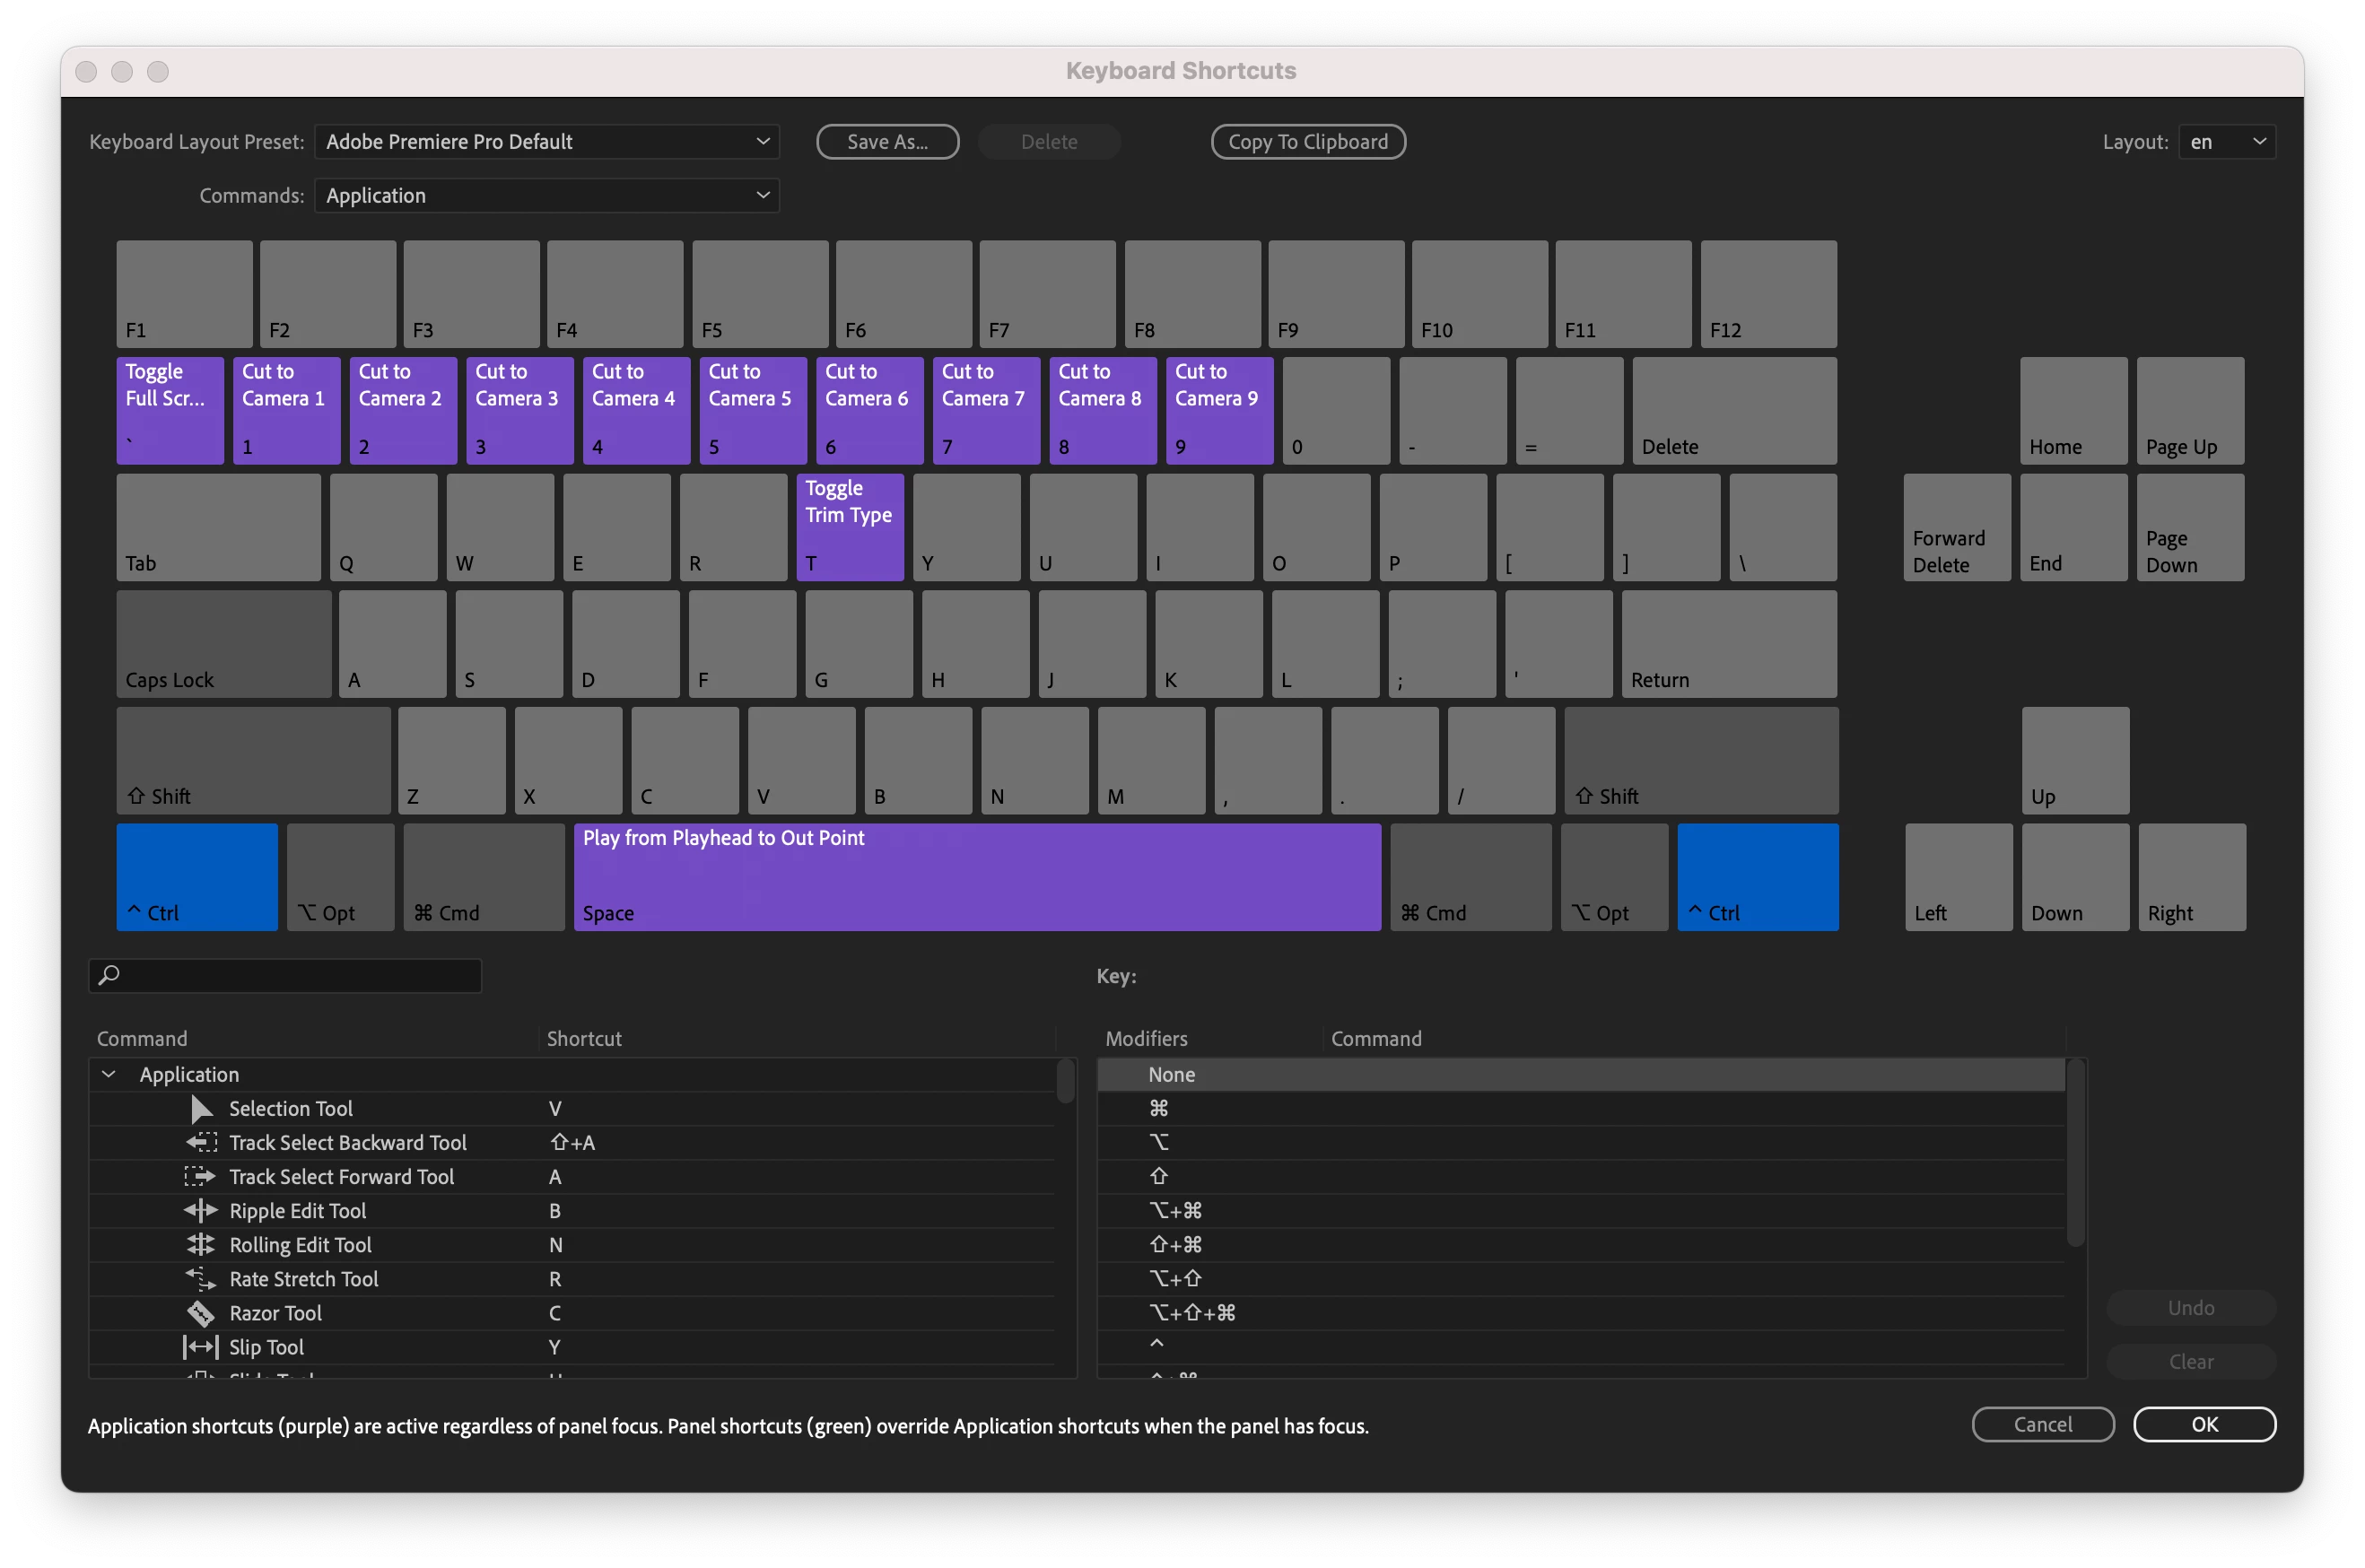Toggle the left Ctrl modifier key

pyautogui.click(x=197, y=877)
